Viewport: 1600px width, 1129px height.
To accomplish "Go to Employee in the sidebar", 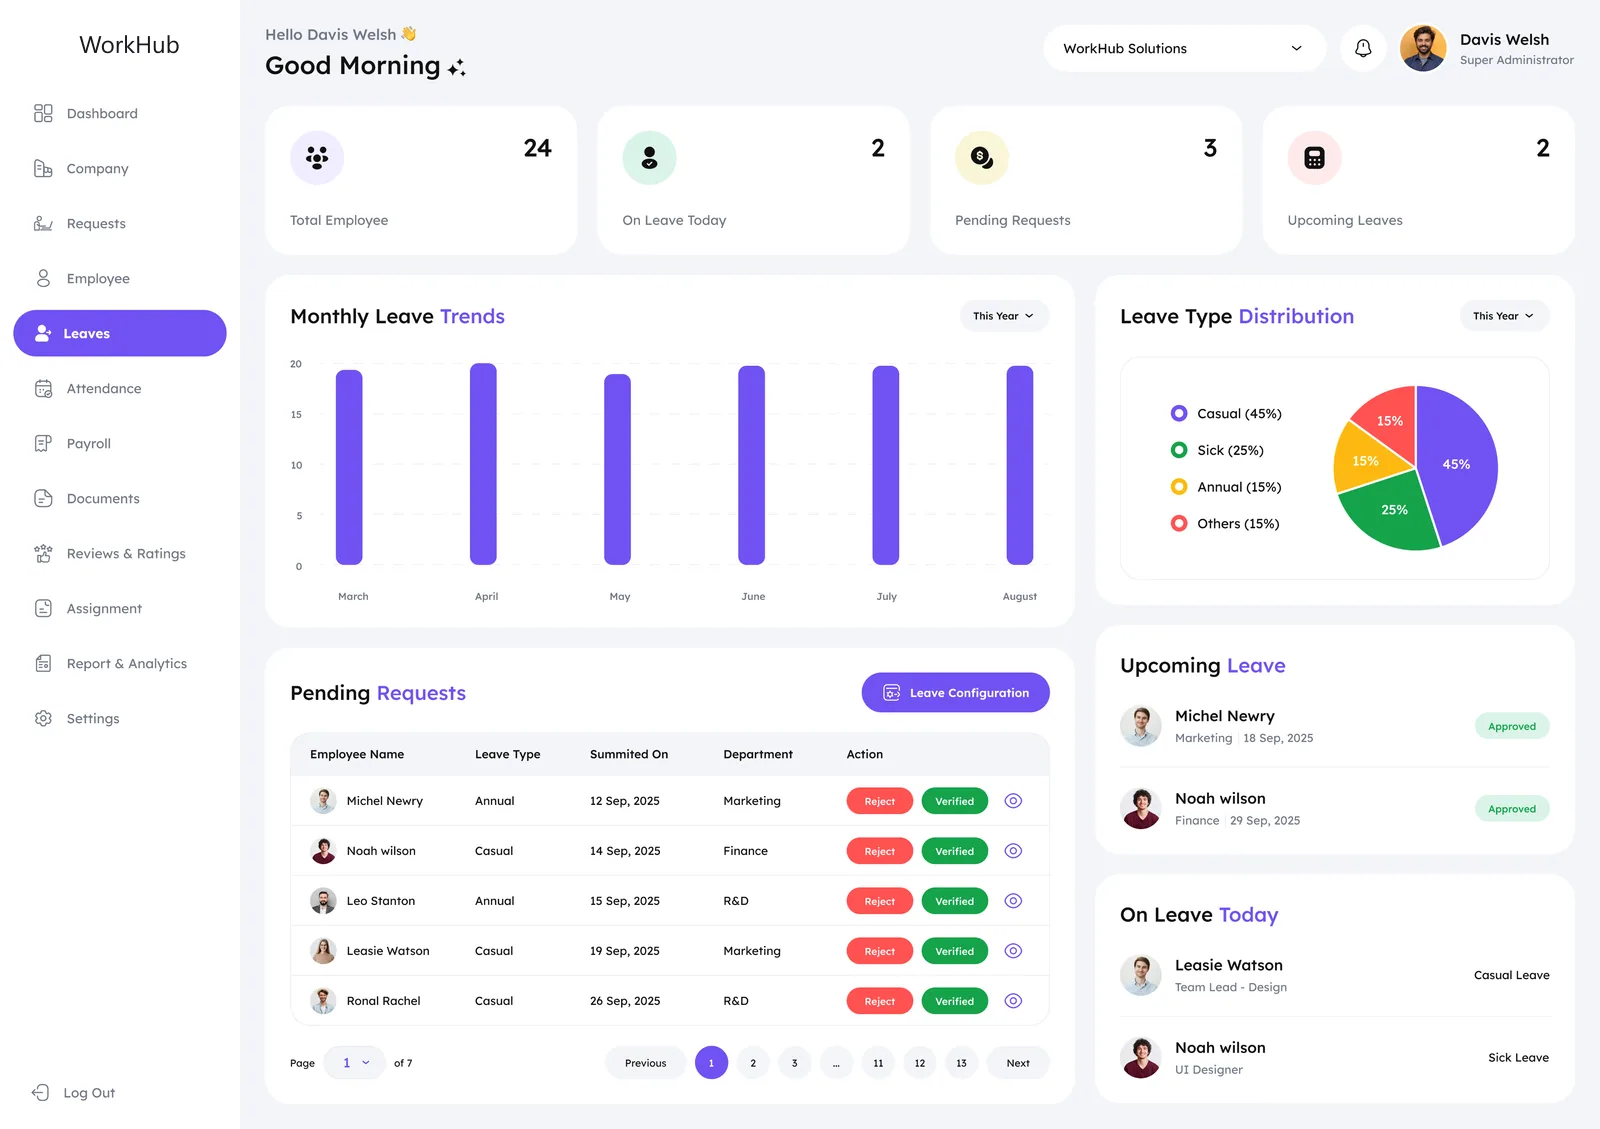I will click(x=98, y=278).
